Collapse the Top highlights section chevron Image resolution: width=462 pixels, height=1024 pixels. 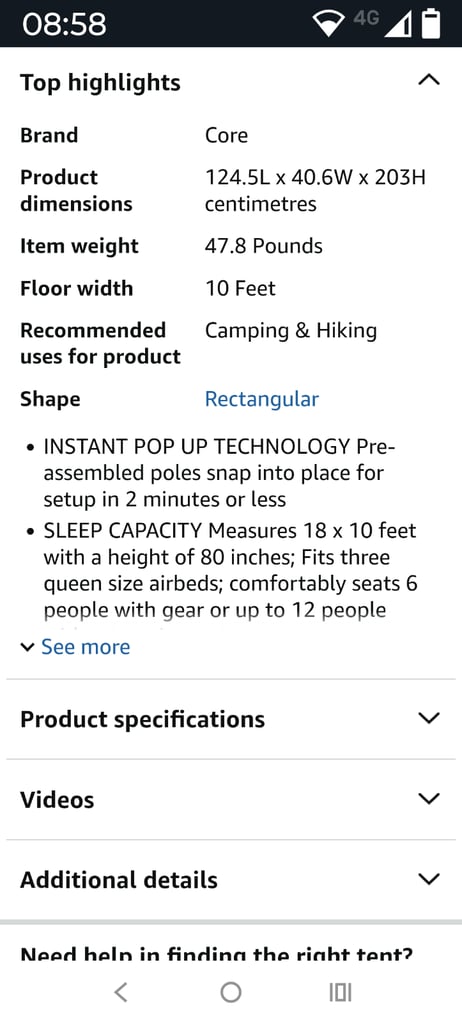coord(429,80)
